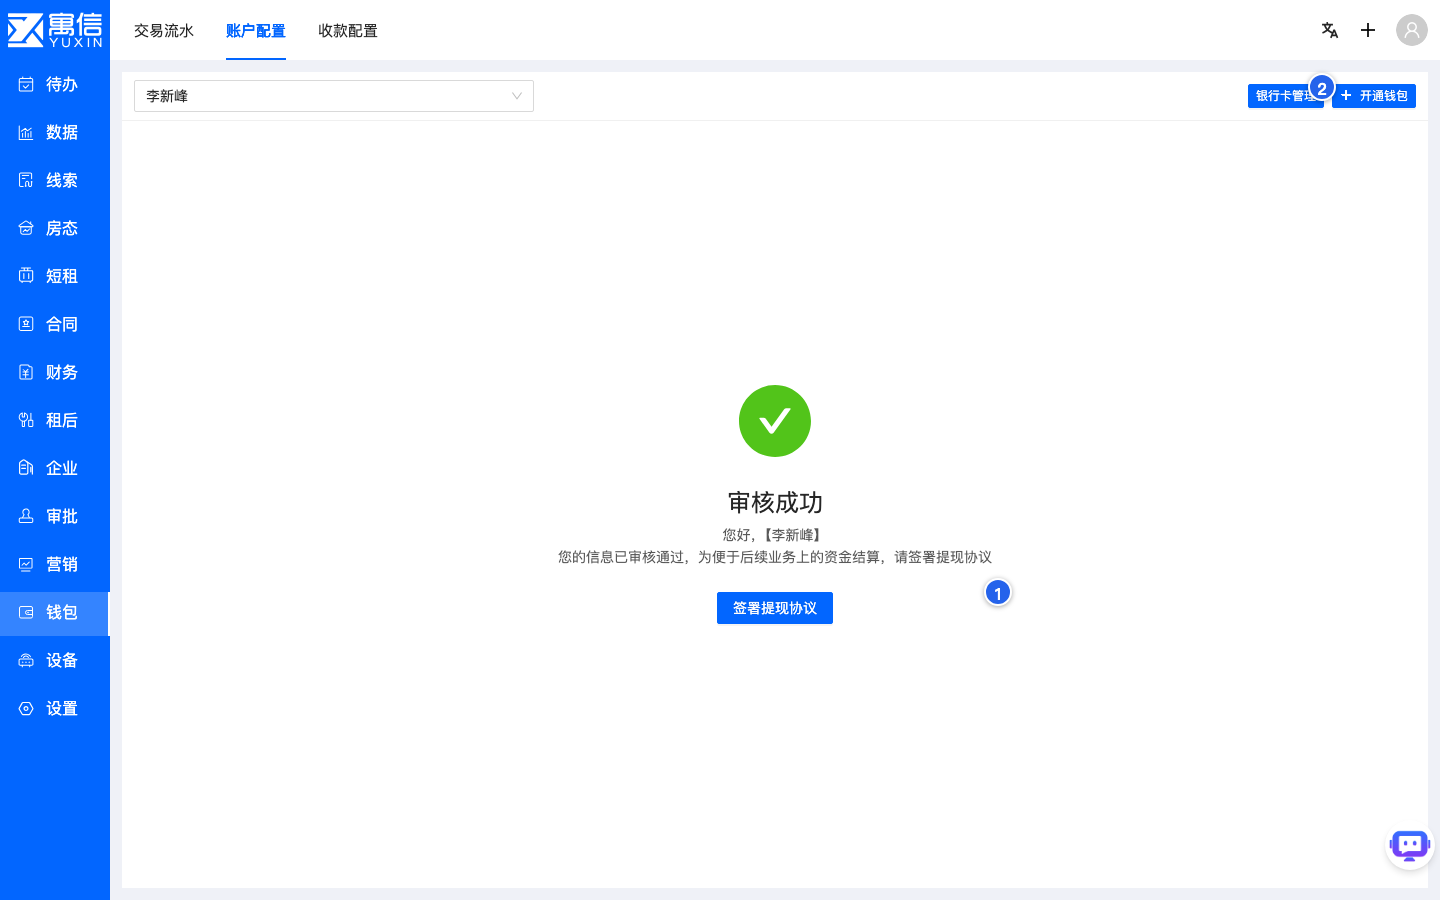Open the 设备 sidebar icon
This screenshot has height=900, width=1440.
26,660
